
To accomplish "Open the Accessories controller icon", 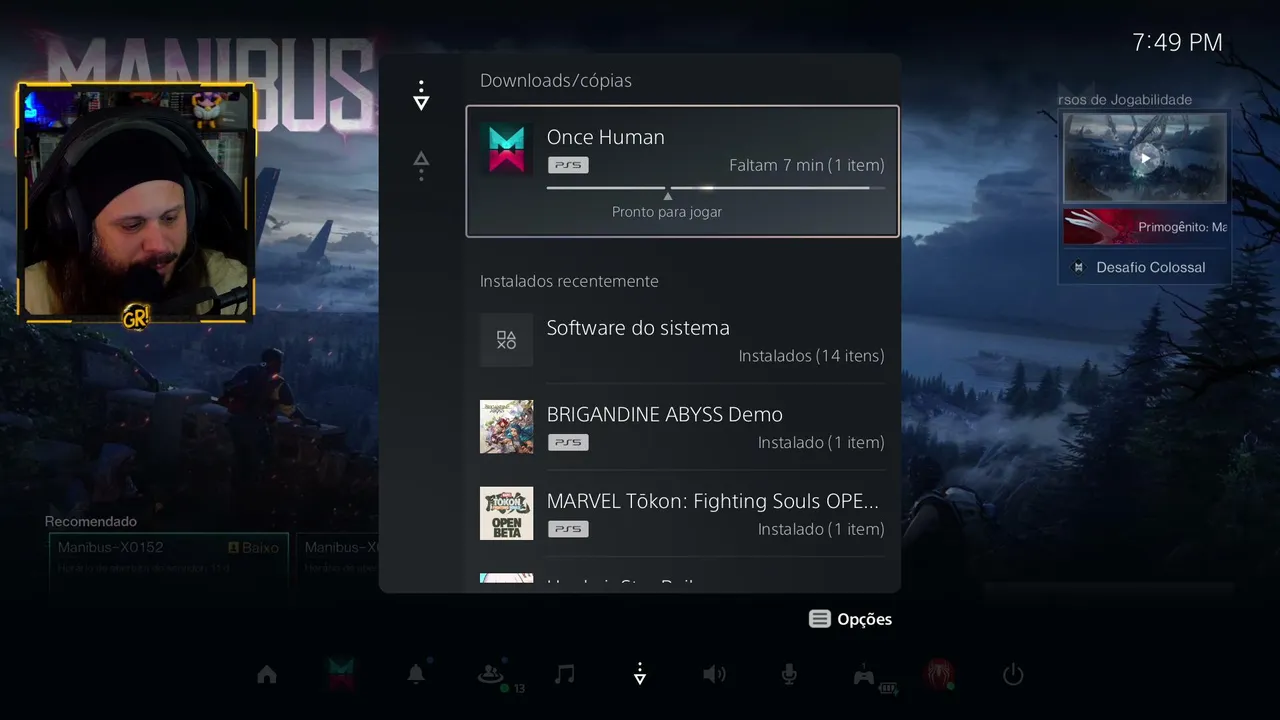I will 864,676.
